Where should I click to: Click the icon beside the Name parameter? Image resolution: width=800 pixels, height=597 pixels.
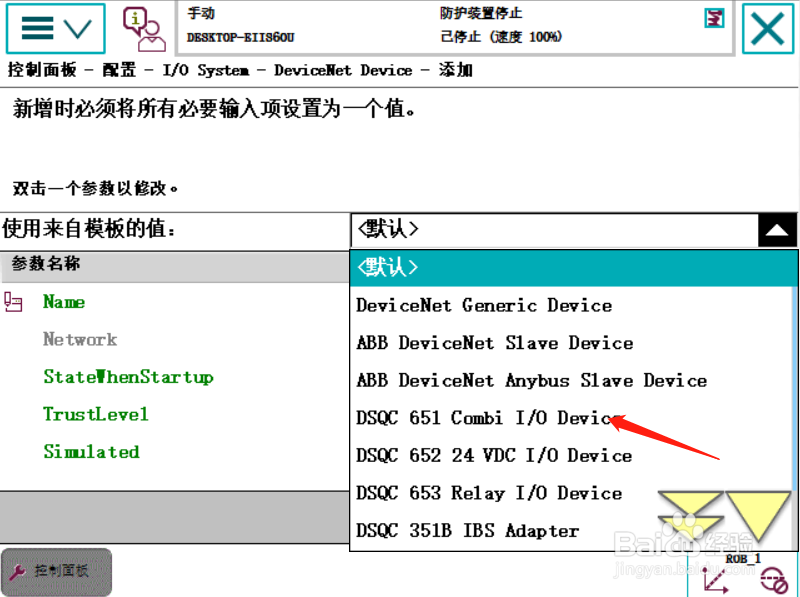pyautogui.click(x=13, y=302)
